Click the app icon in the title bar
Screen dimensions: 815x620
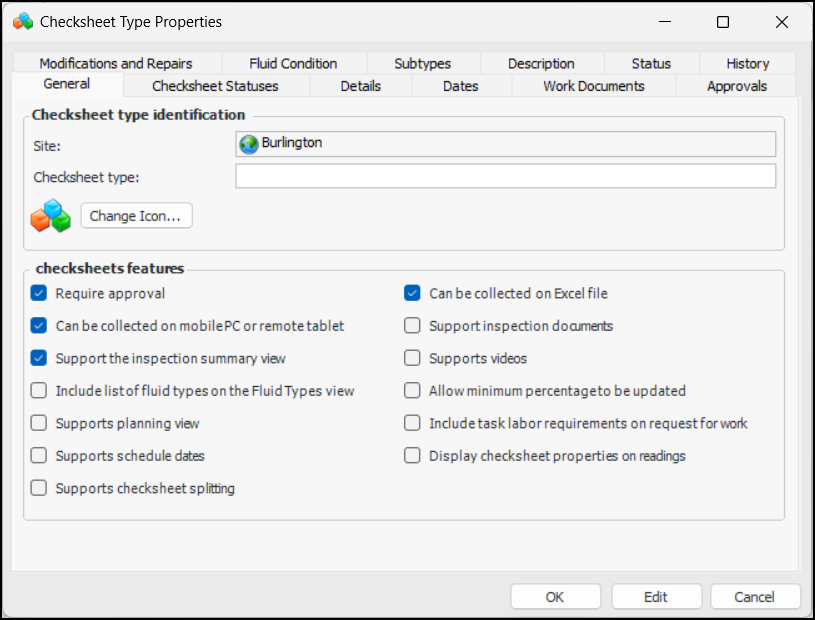click(23, 21)
